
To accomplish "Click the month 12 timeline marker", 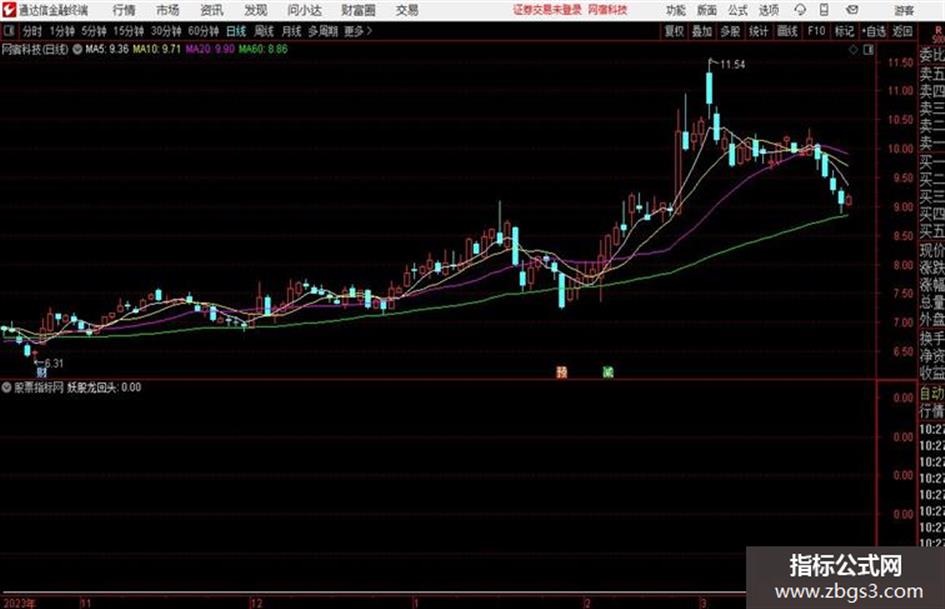I will [256, 603].
